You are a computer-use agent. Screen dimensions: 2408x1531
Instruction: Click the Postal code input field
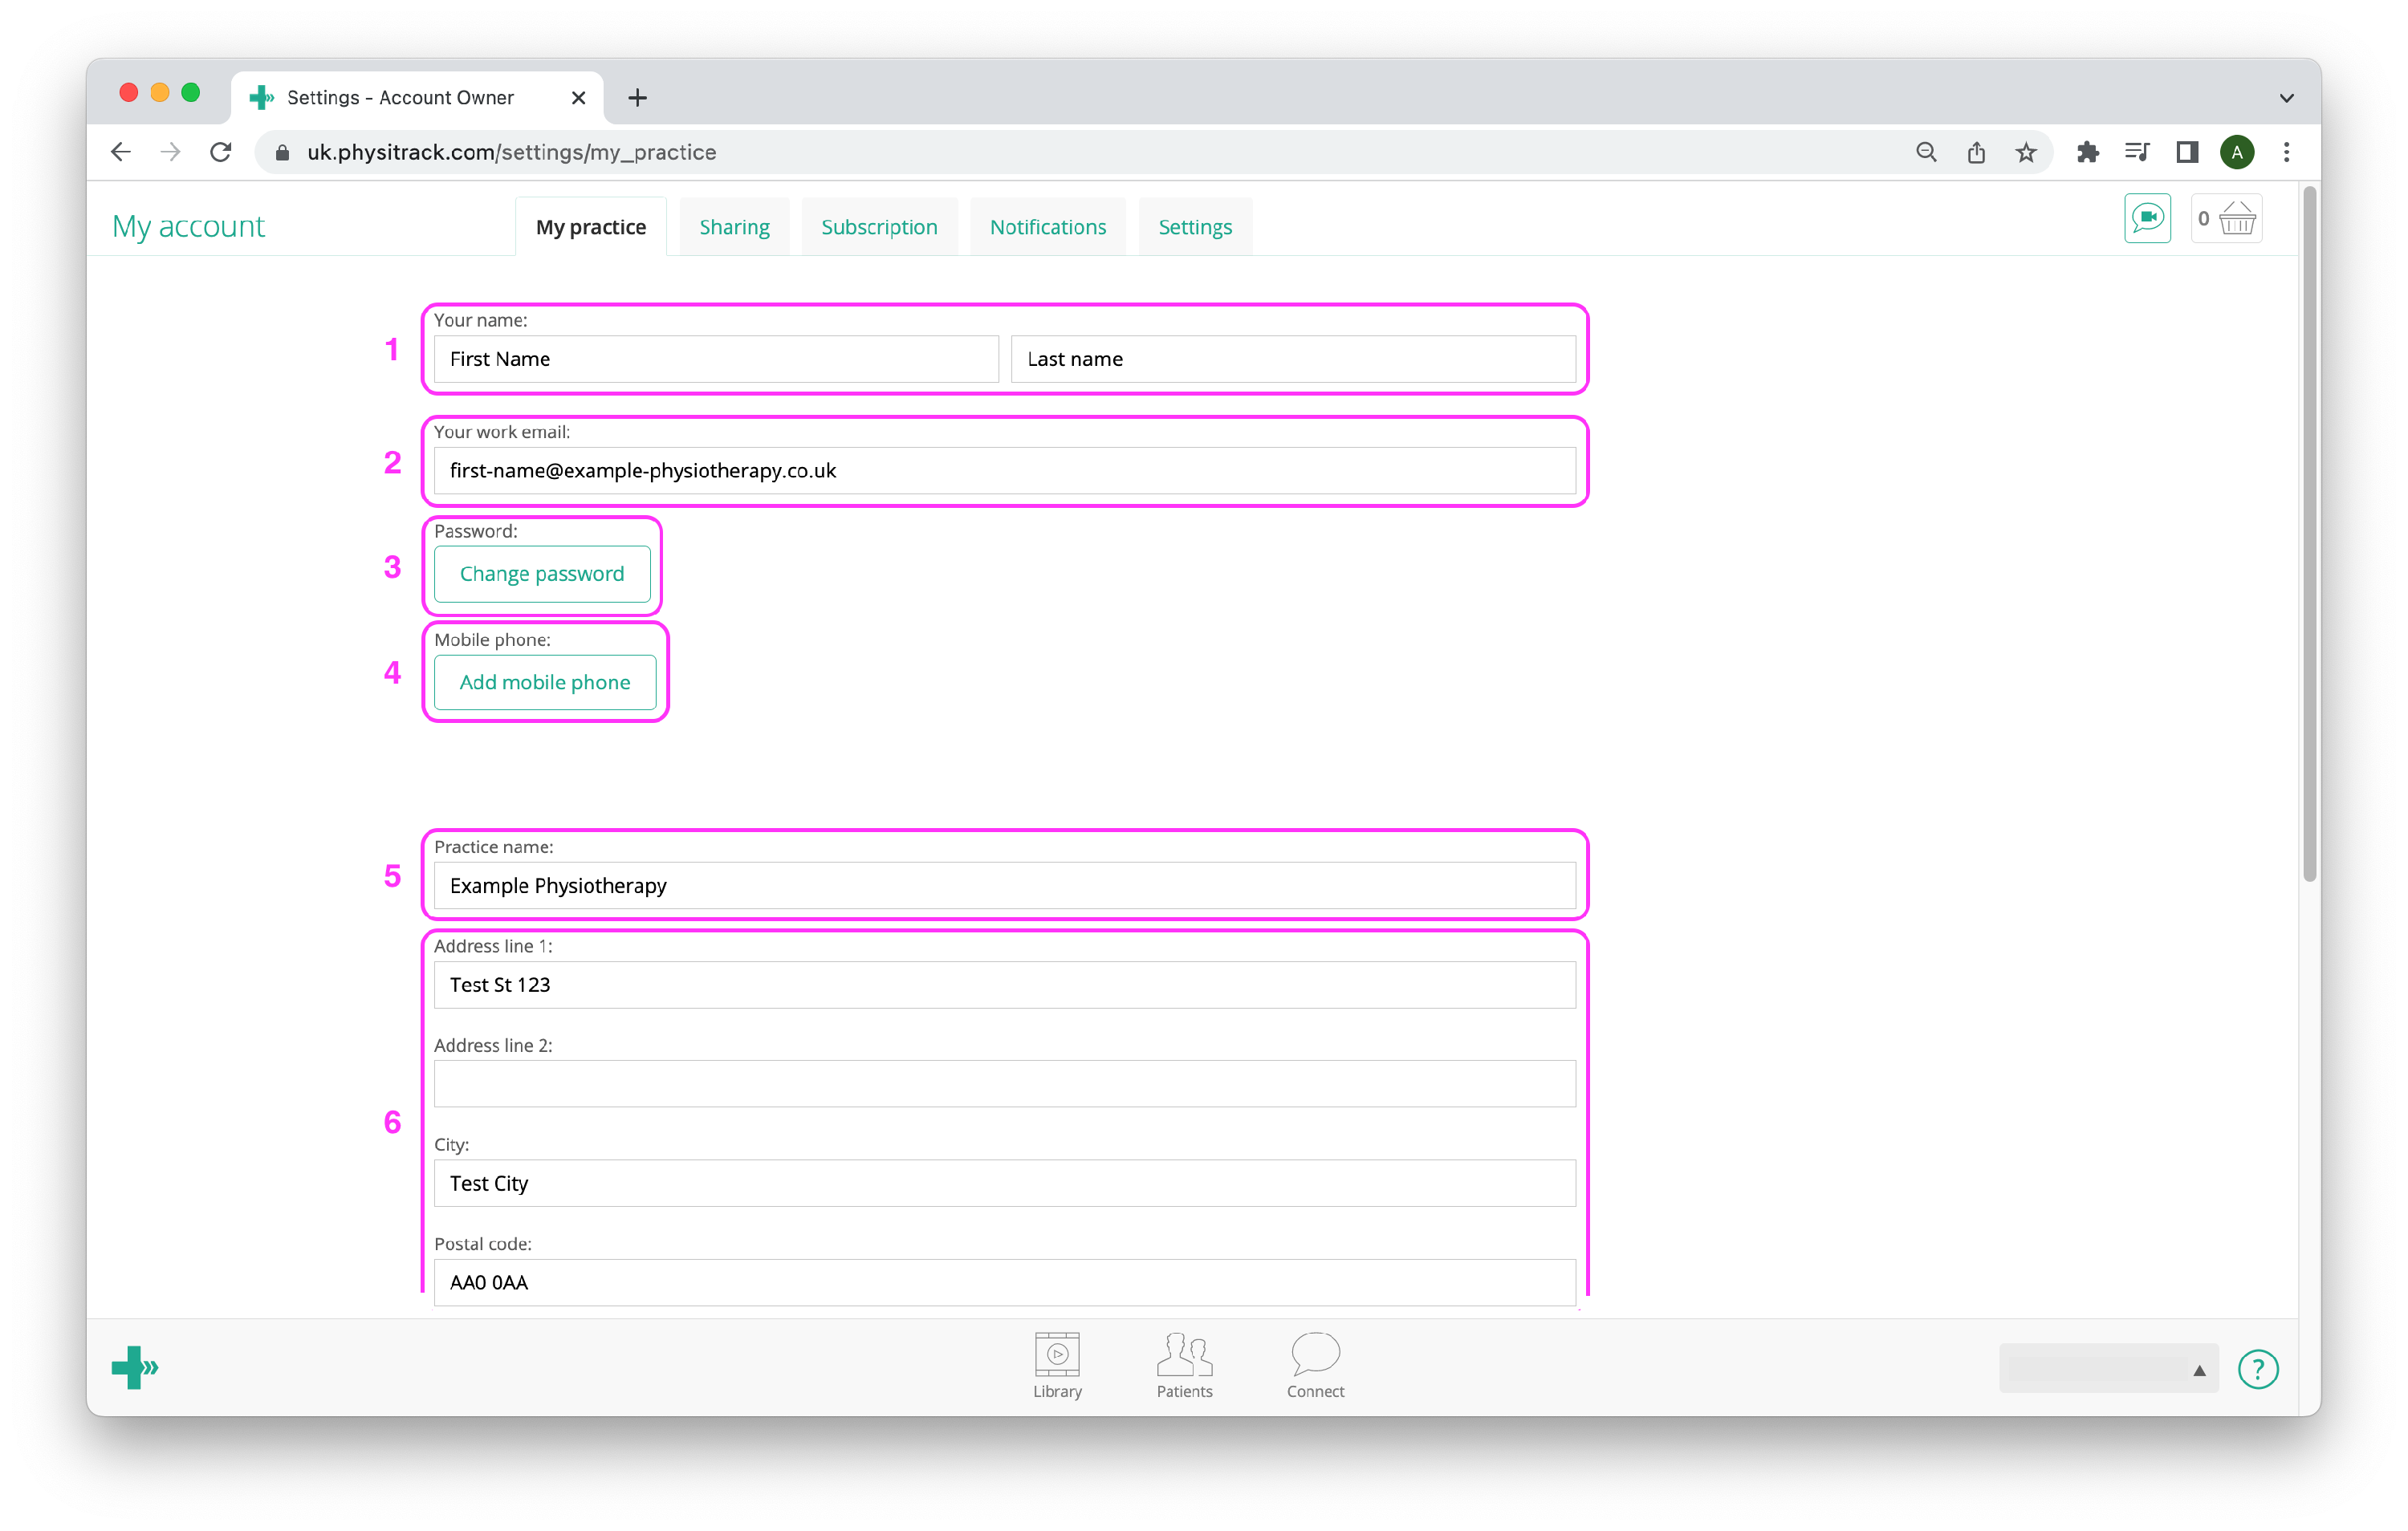tap(1005, 1282)
